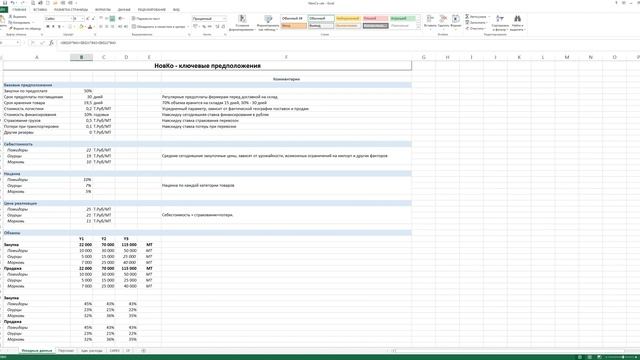Viewport: 640px width, 360px height.
Task: Toggle Wrap Text (Перенести текст)
Action: click(146, 19)
